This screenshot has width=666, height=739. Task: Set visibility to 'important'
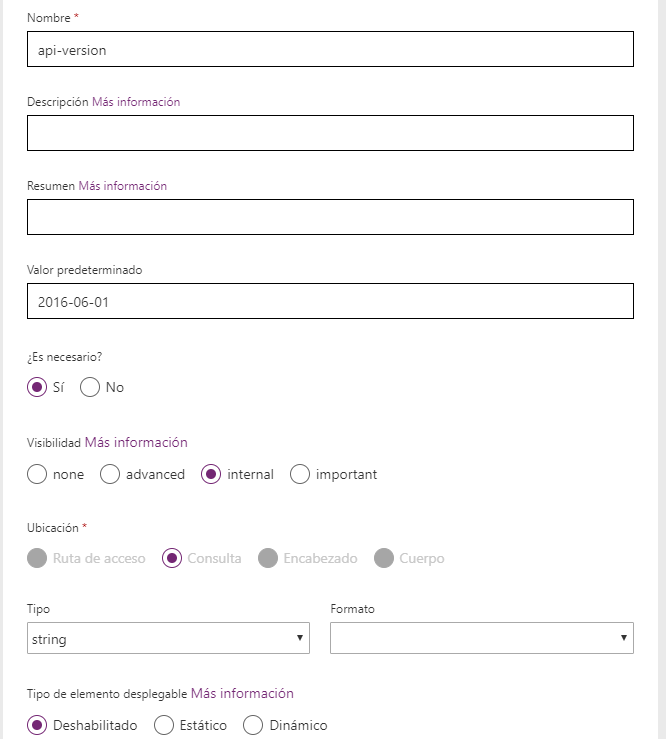(x=300, y=475)
